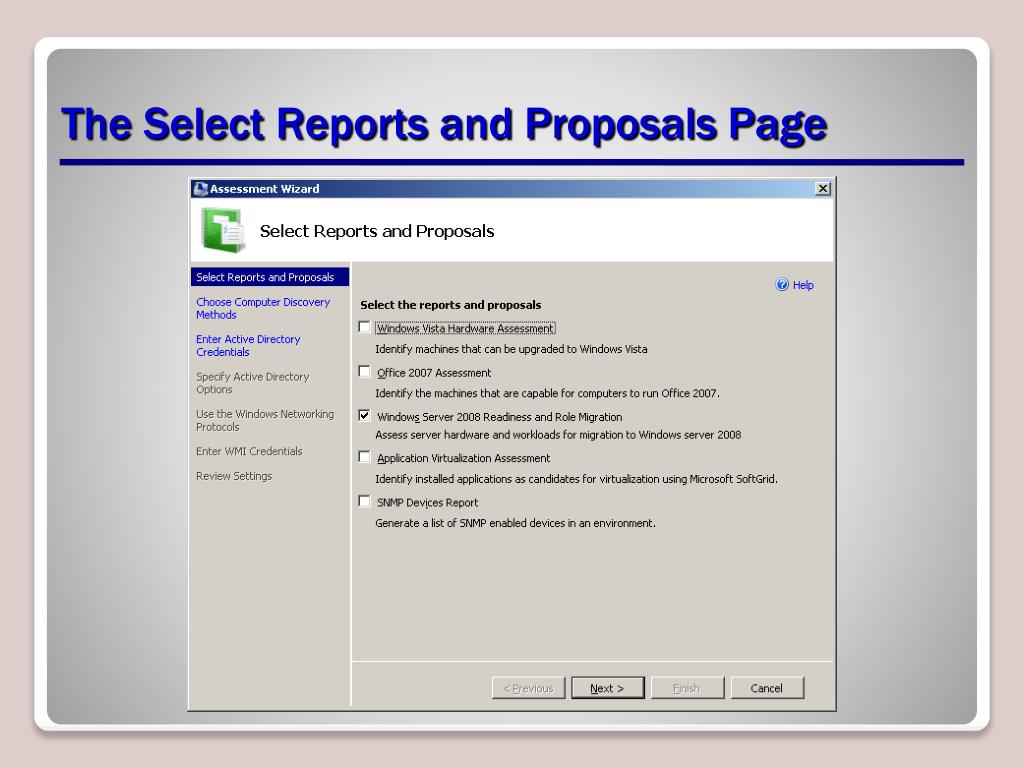This screenshot has width=1024, height=768.
Task: Click 'Assess server hardware and workloads' description
Action: click(558, 435)
